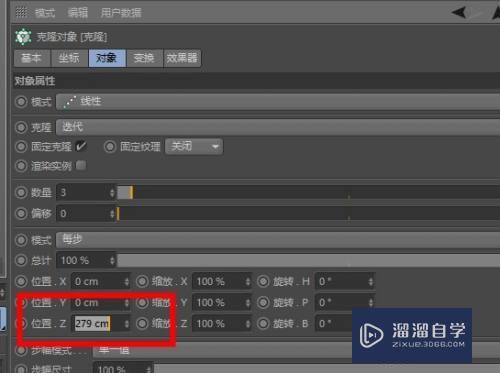Click the 总计 slider bar

[x=309, y=260]
